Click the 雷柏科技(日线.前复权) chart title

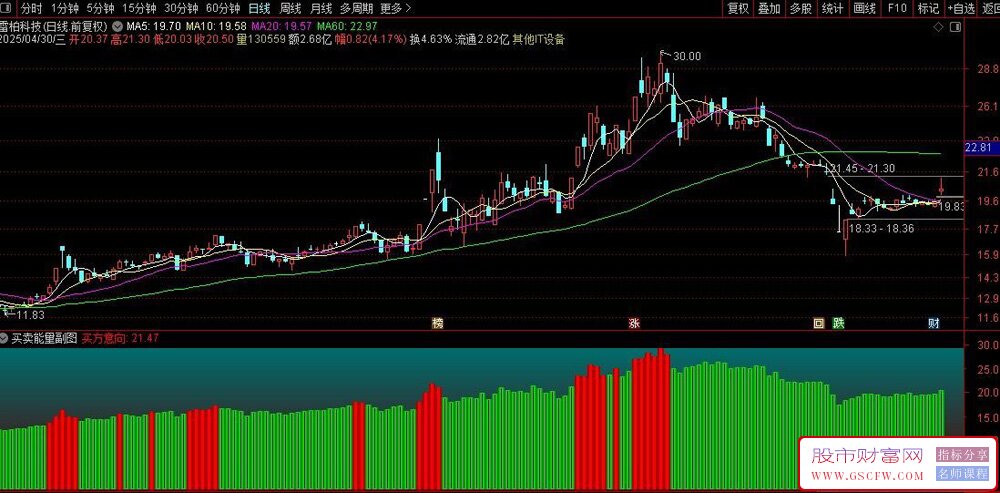(54, 27)
